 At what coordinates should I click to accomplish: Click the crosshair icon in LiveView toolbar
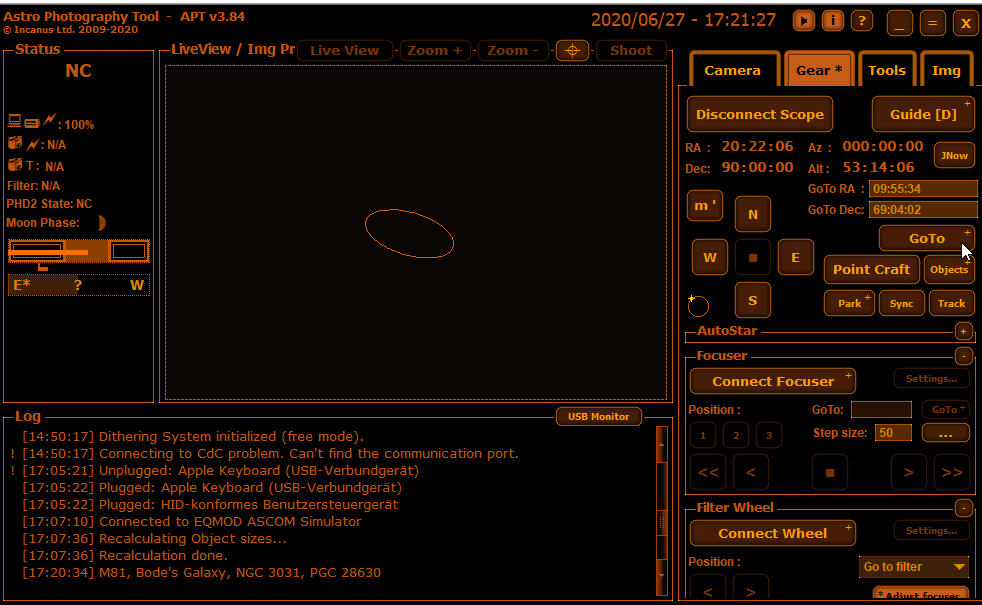tap(572, 50)
